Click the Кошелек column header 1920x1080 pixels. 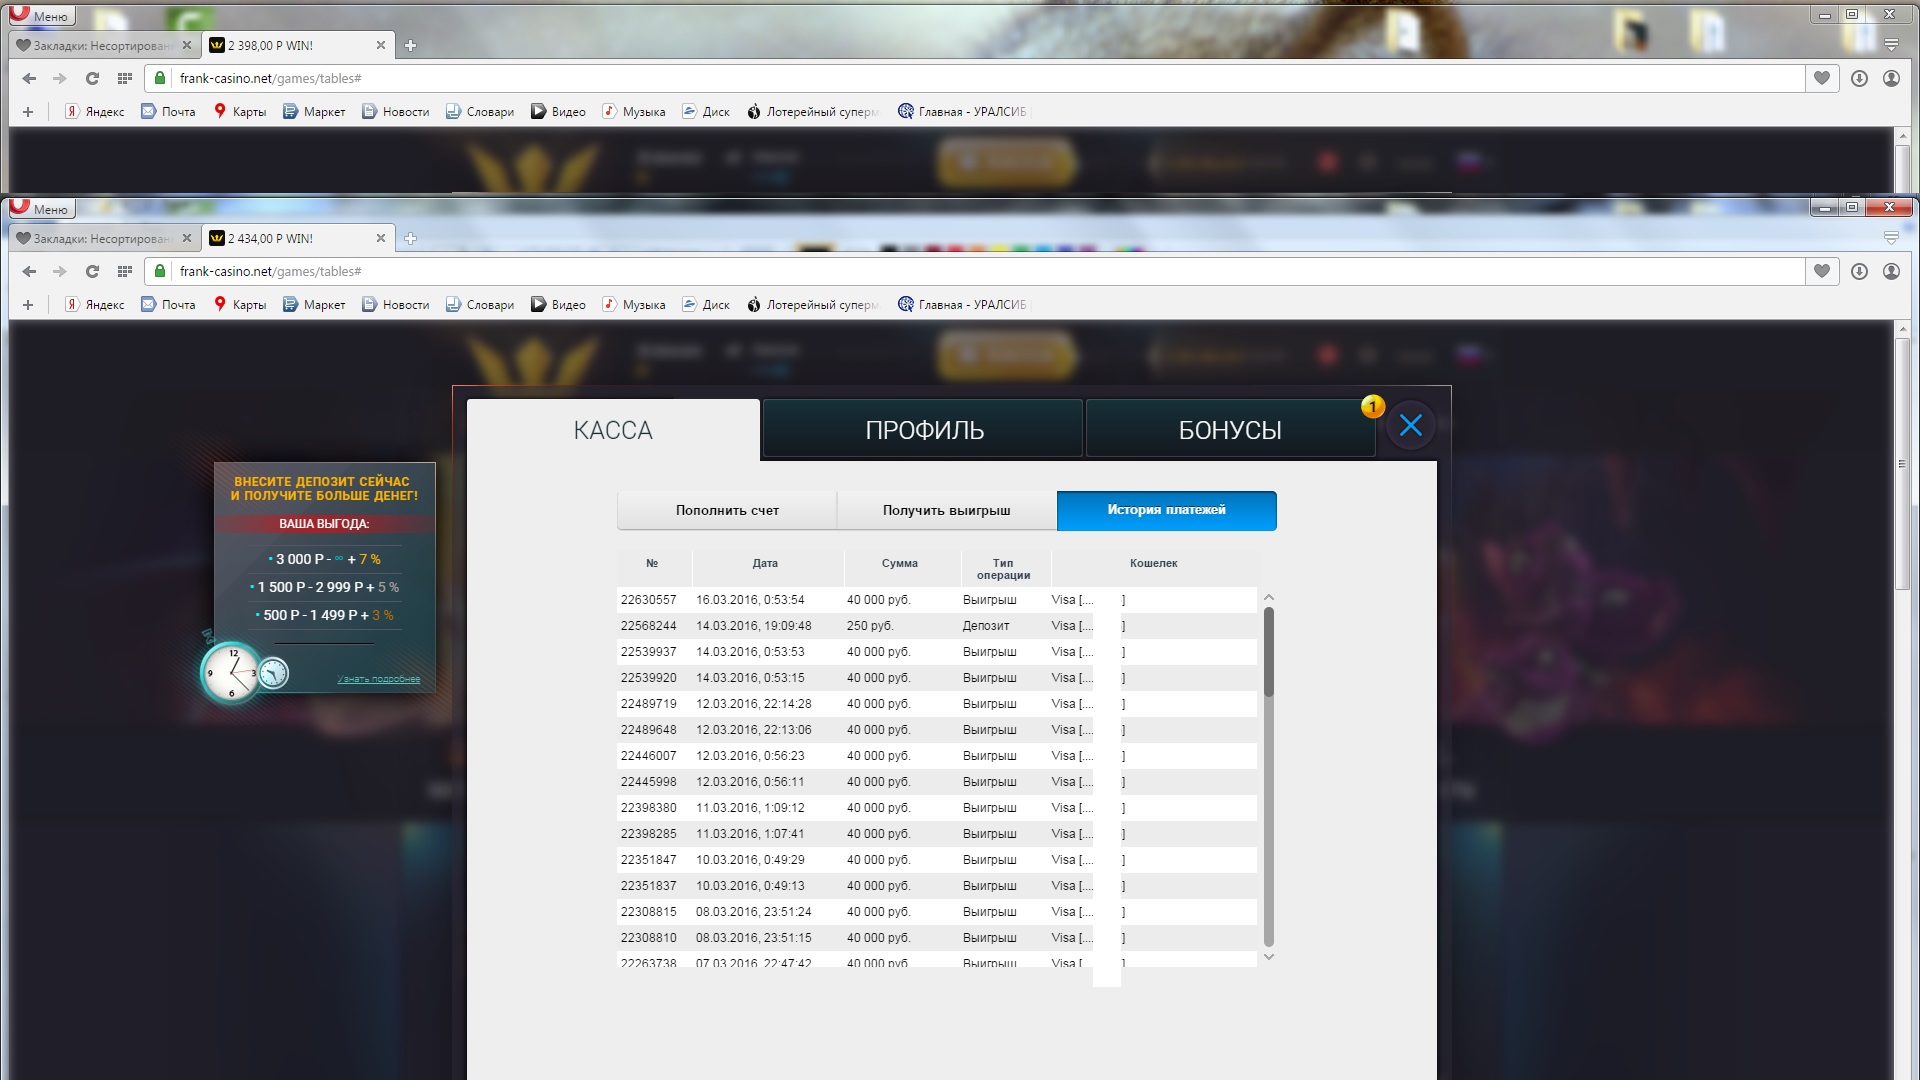1154,563
